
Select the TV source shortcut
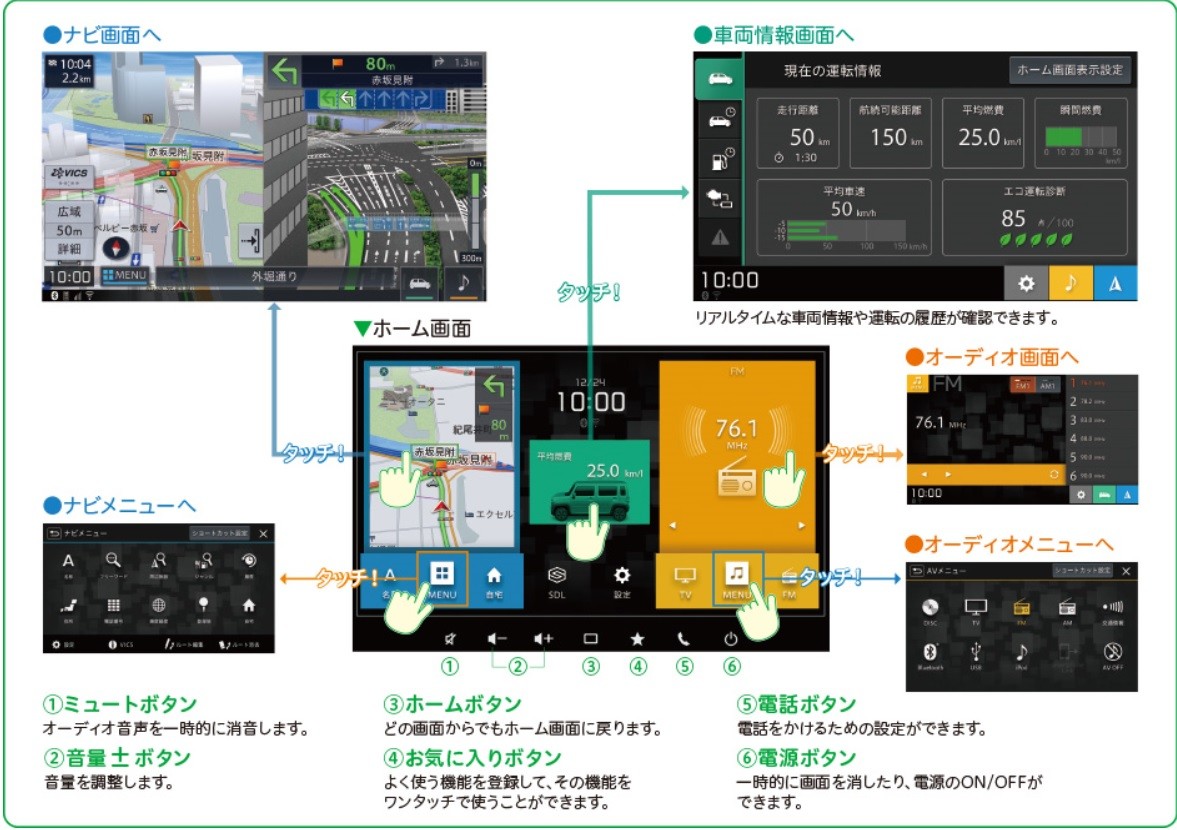click(x=685, y=581)
